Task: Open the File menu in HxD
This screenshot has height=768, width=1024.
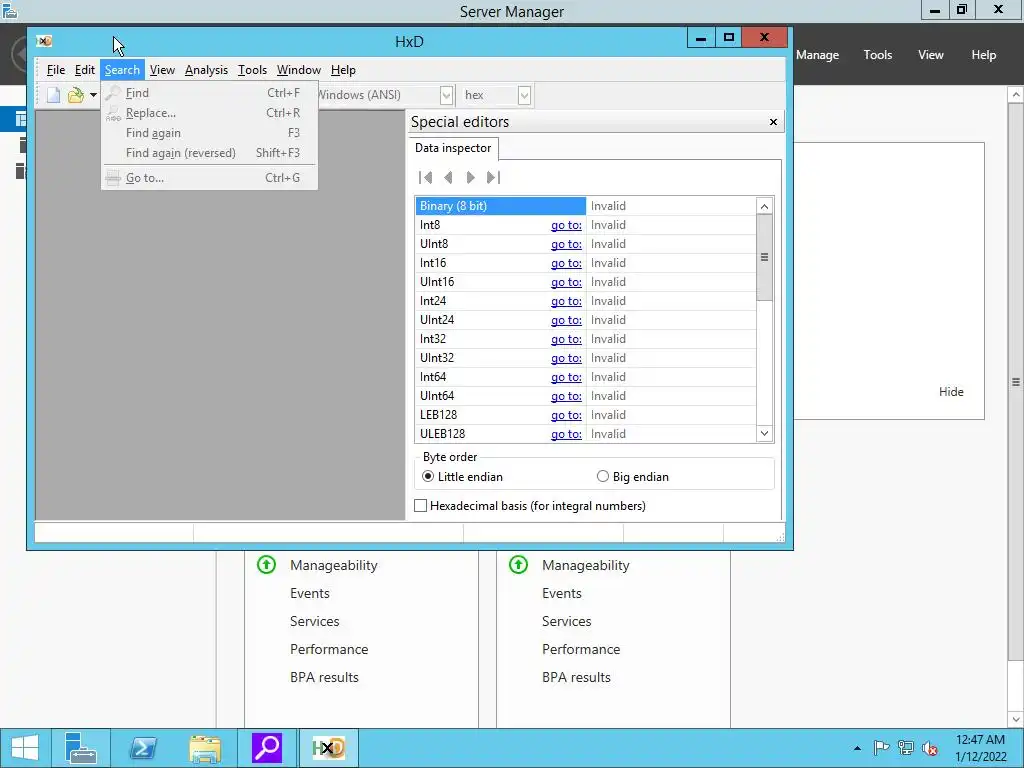Action: click(x=56, y=70)
